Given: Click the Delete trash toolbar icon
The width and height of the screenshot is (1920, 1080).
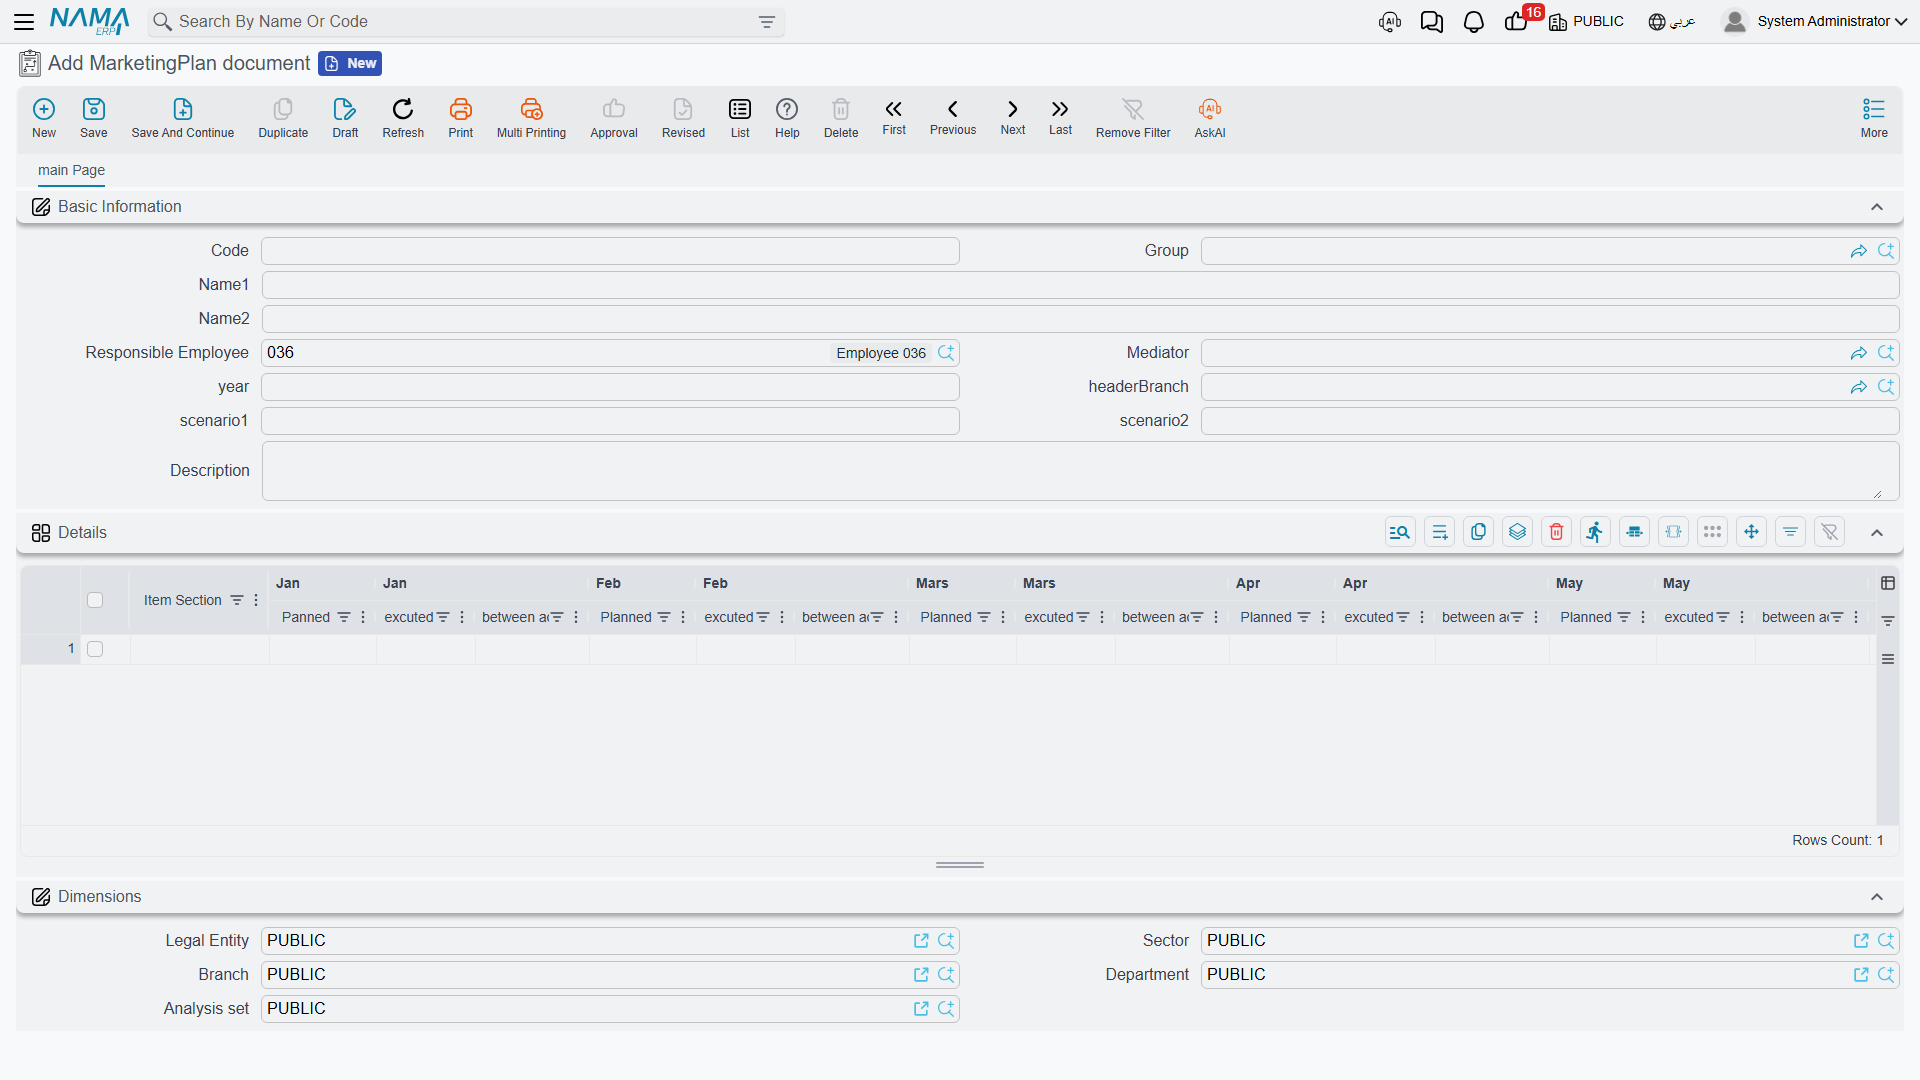Looking at the screenshot, I should click(x=841, y=109).
